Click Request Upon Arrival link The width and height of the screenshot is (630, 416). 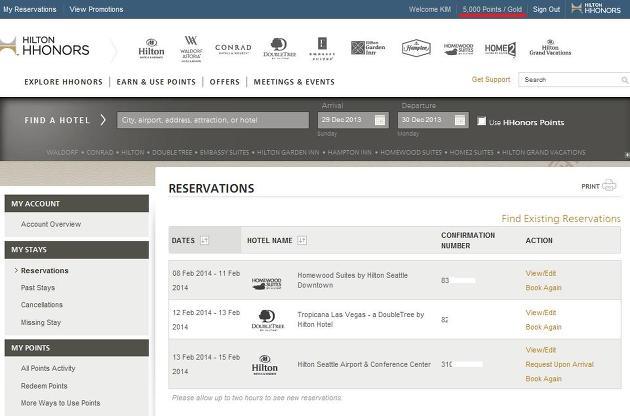coord(559,365)
